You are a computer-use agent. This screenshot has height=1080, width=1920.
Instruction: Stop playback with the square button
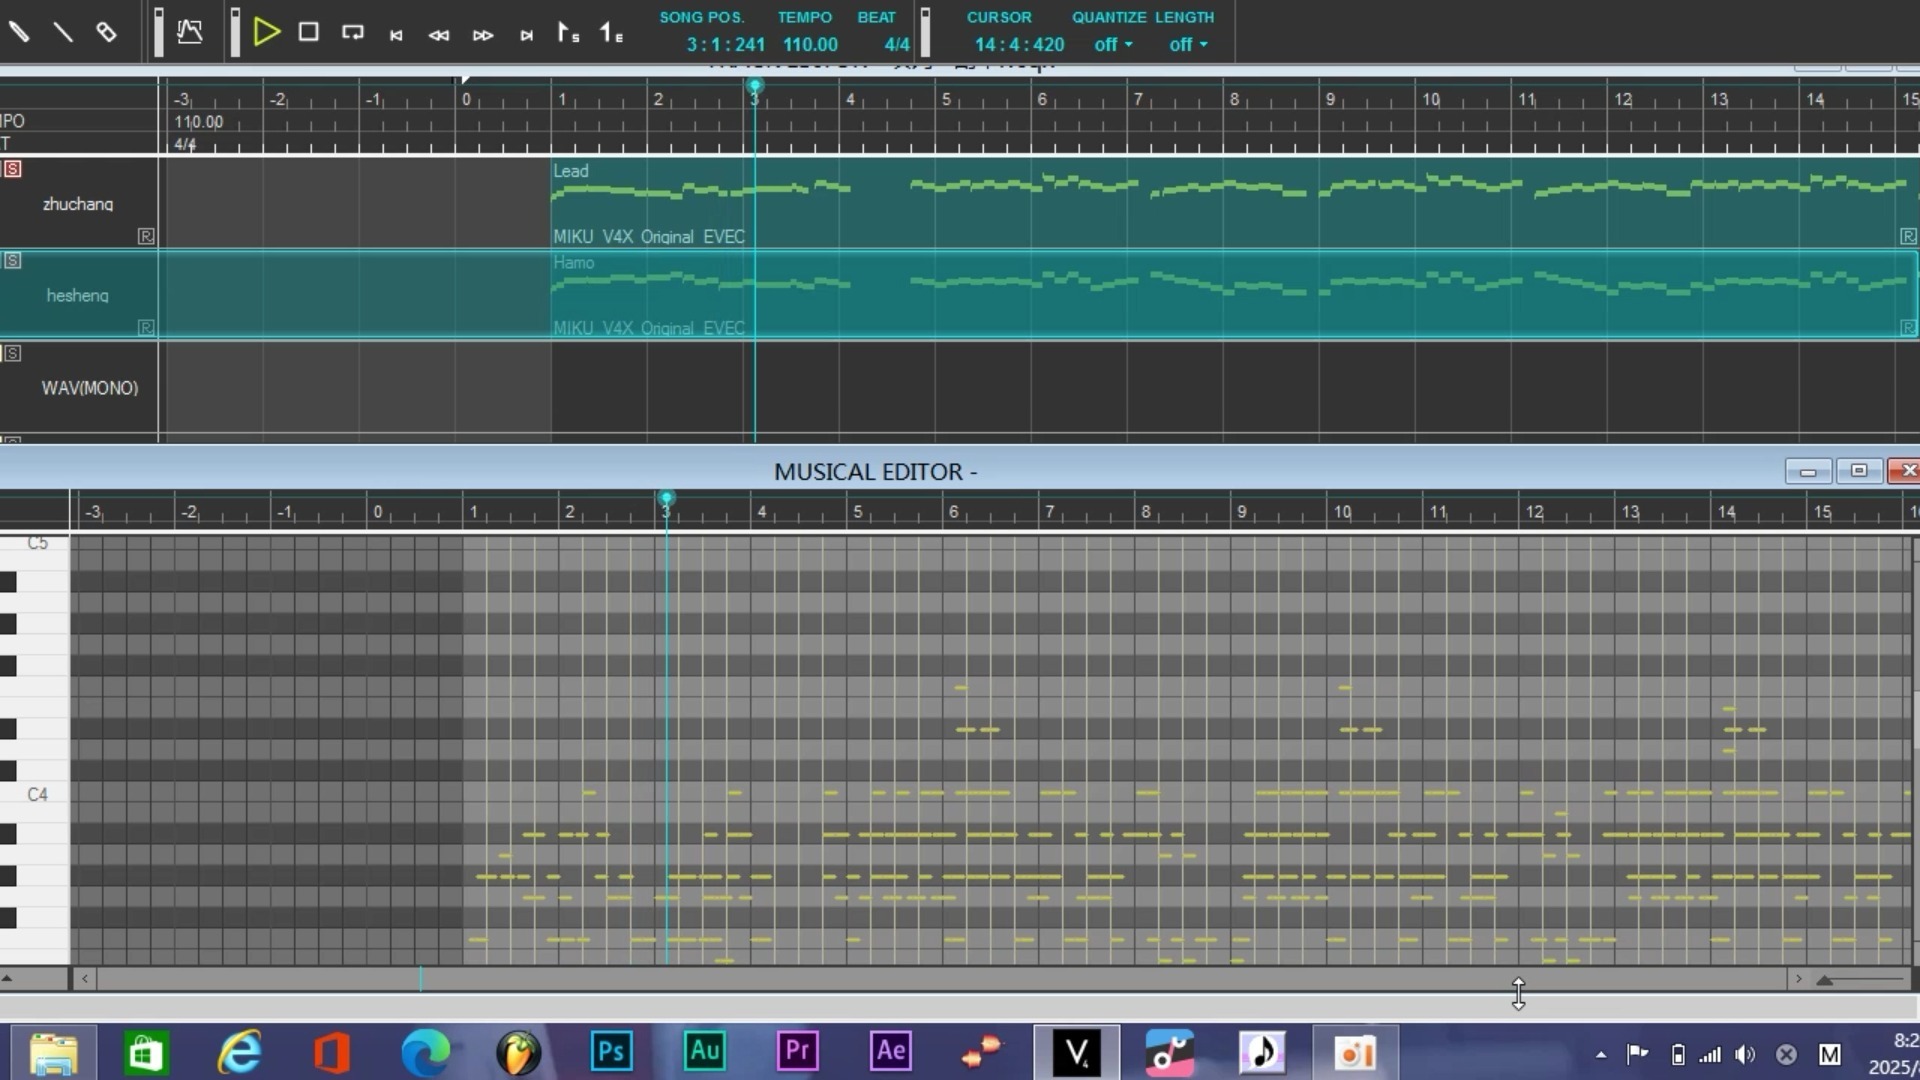[309, 32]
